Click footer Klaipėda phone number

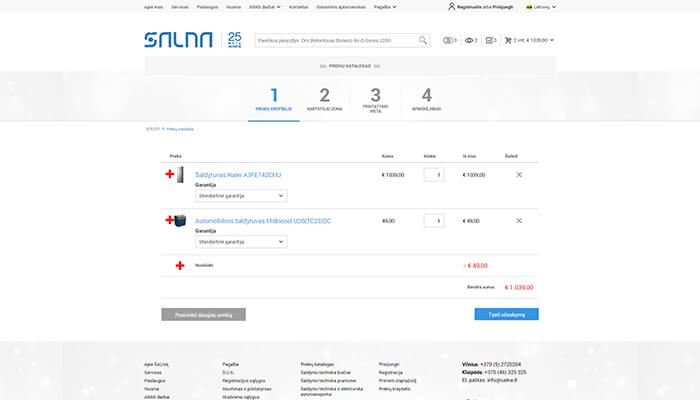(505, 372)
